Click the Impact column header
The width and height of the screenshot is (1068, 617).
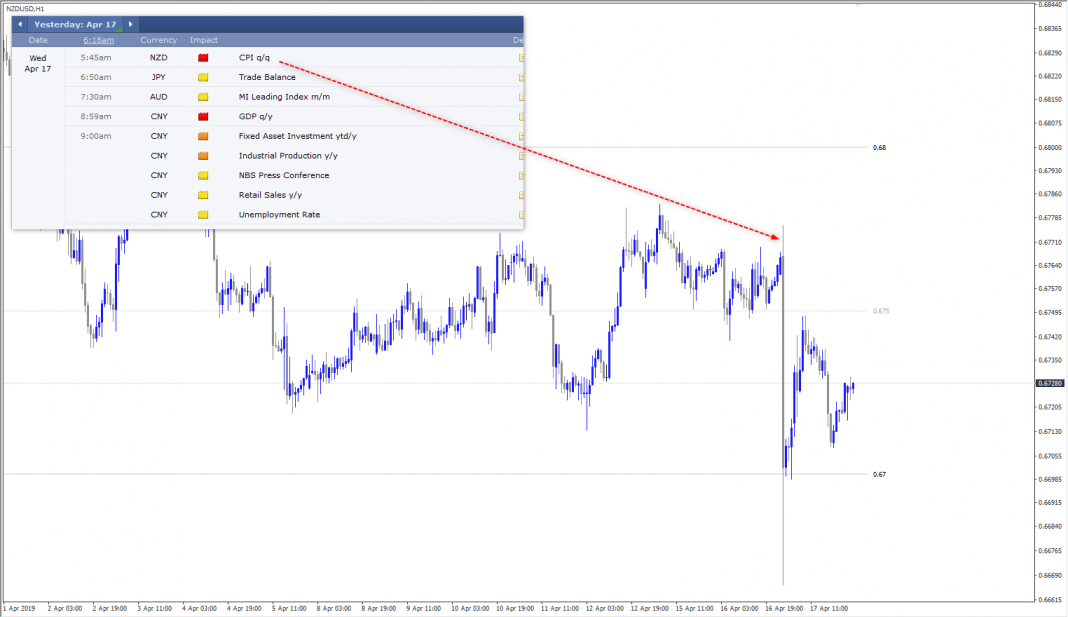point(204,41)
